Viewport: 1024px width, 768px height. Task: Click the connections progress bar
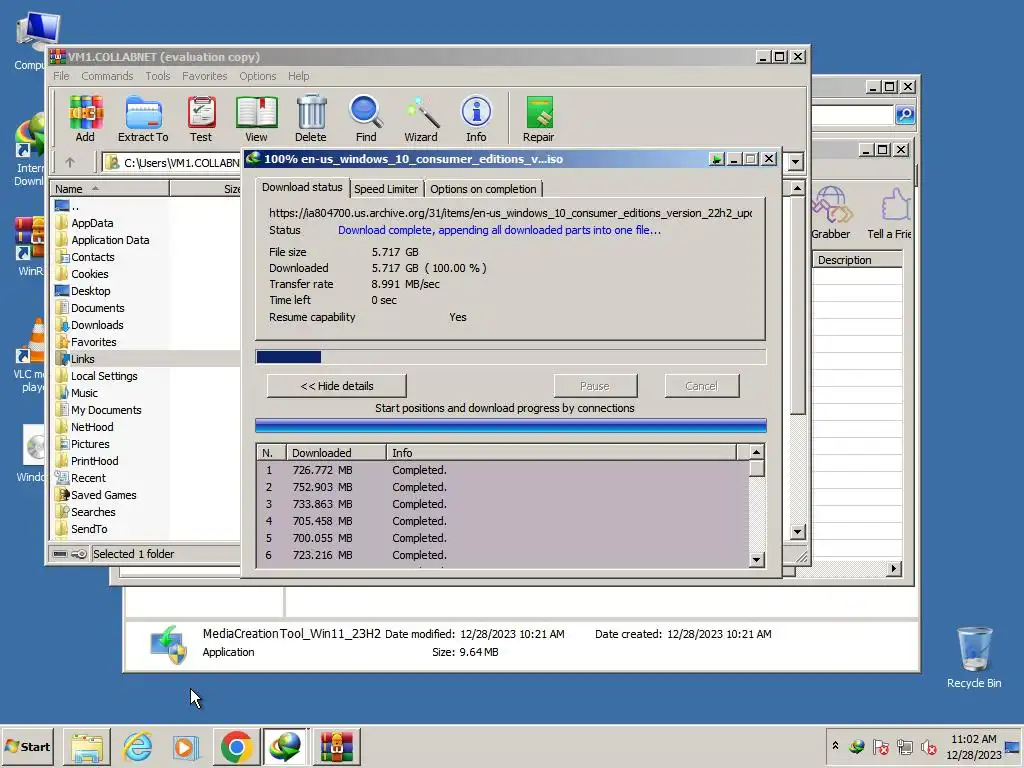point(511,426)
